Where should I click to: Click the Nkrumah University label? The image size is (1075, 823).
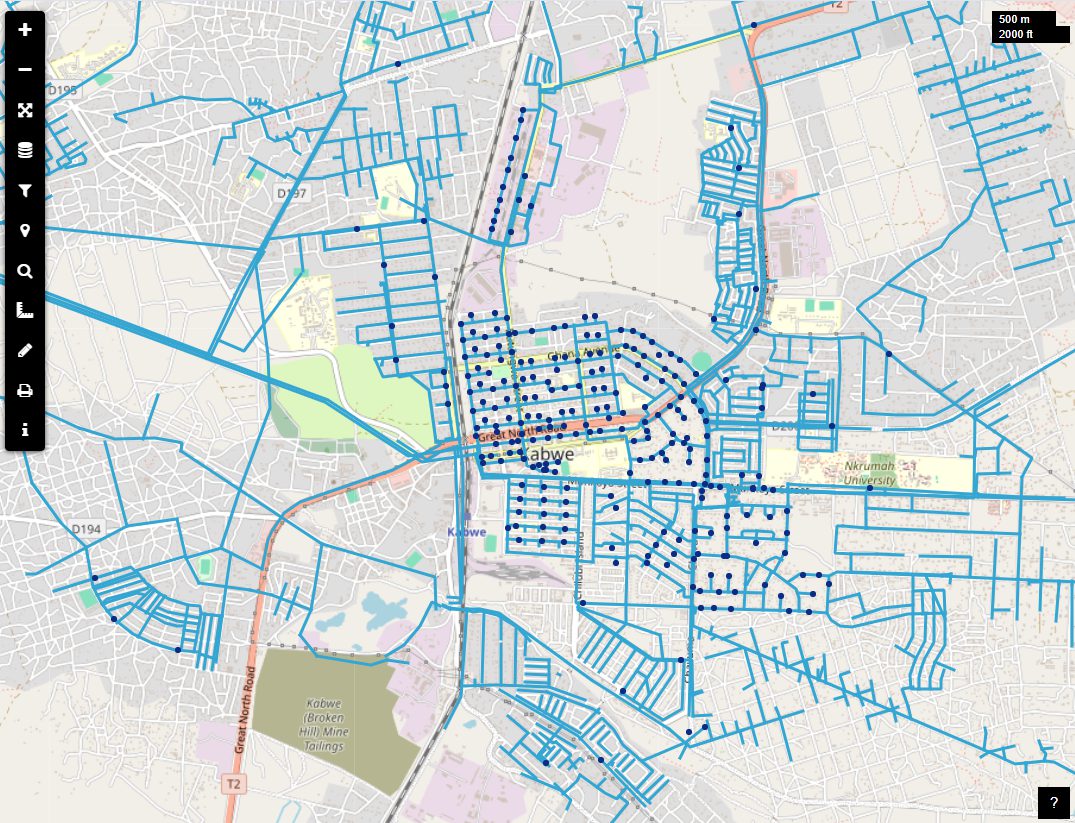tap(869, 473)
